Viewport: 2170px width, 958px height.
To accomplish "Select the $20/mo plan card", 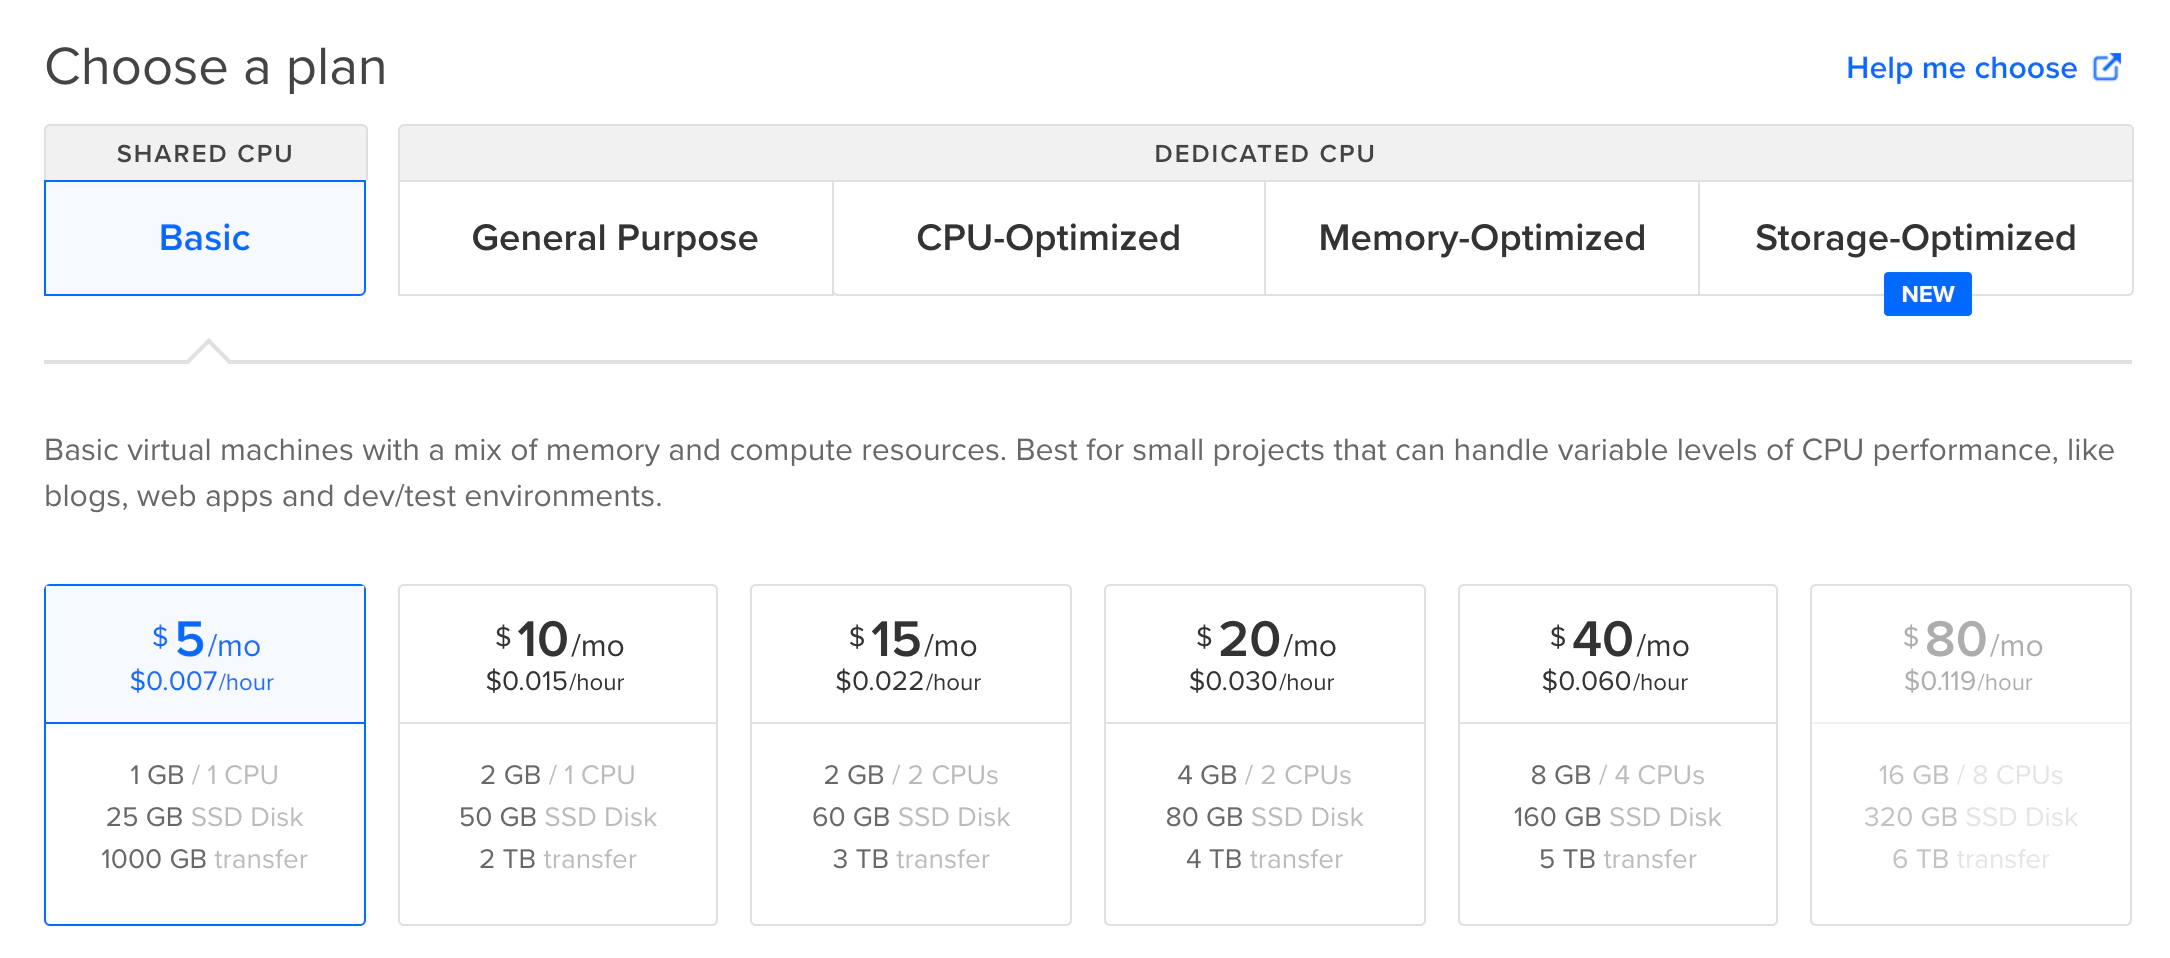I will [x=1264, y=755].
